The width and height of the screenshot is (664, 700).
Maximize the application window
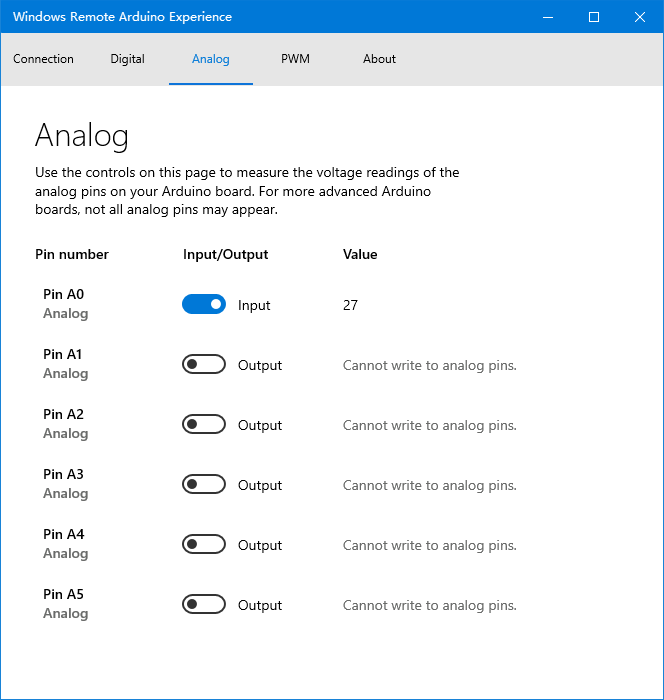tap(594, 17)
